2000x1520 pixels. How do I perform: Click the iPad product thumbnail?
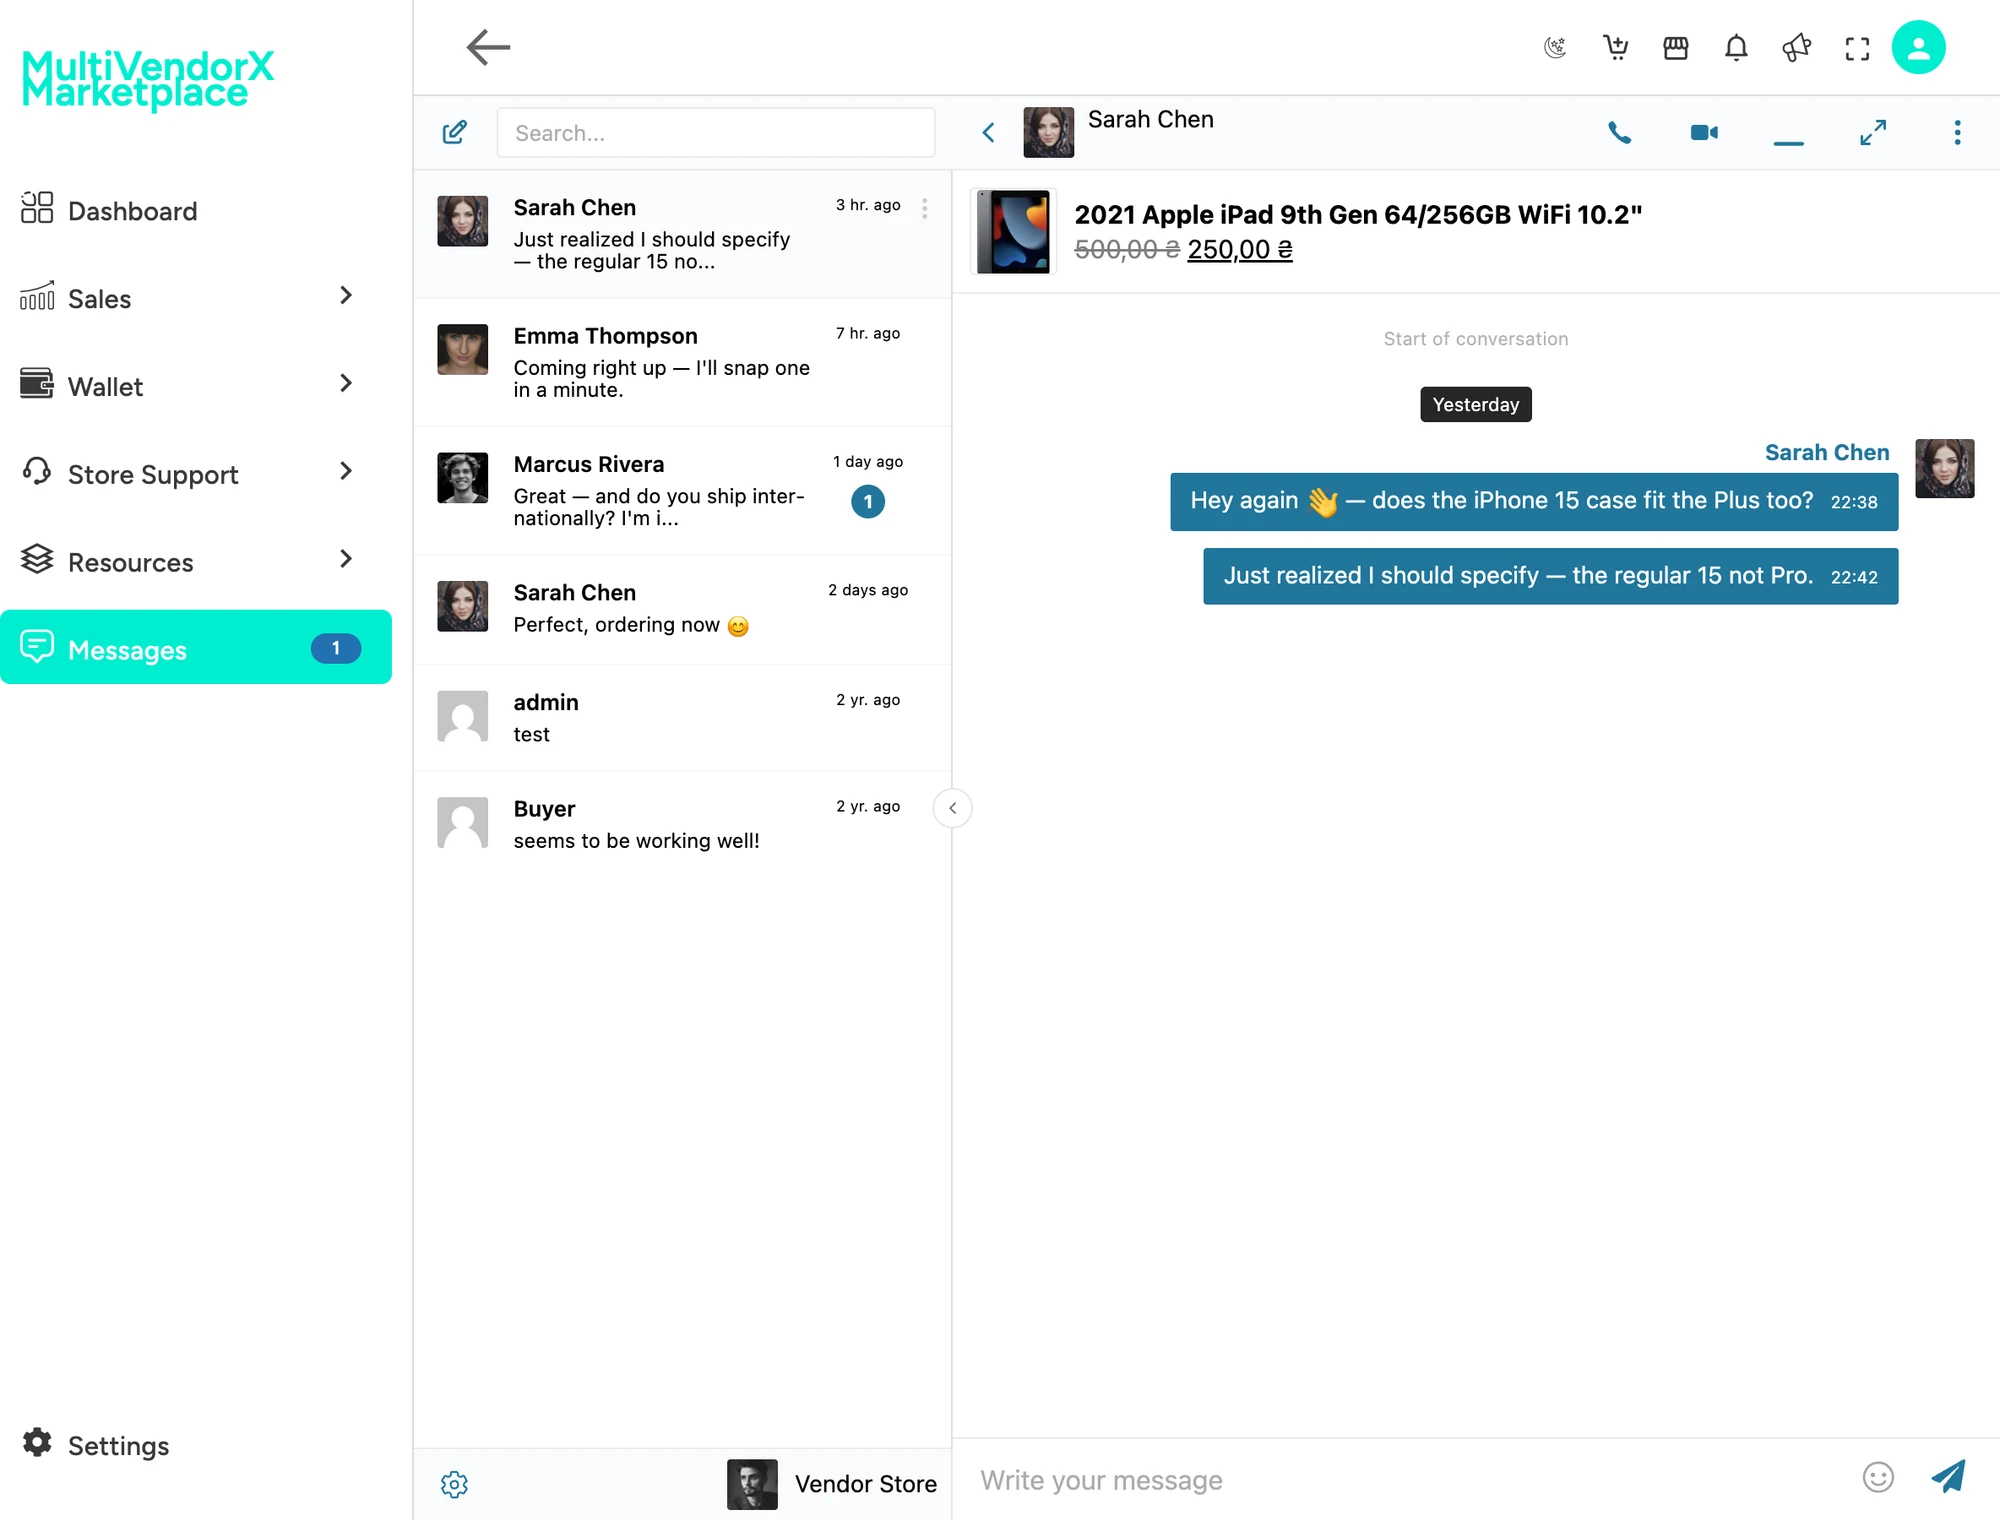pos(1013,231)
